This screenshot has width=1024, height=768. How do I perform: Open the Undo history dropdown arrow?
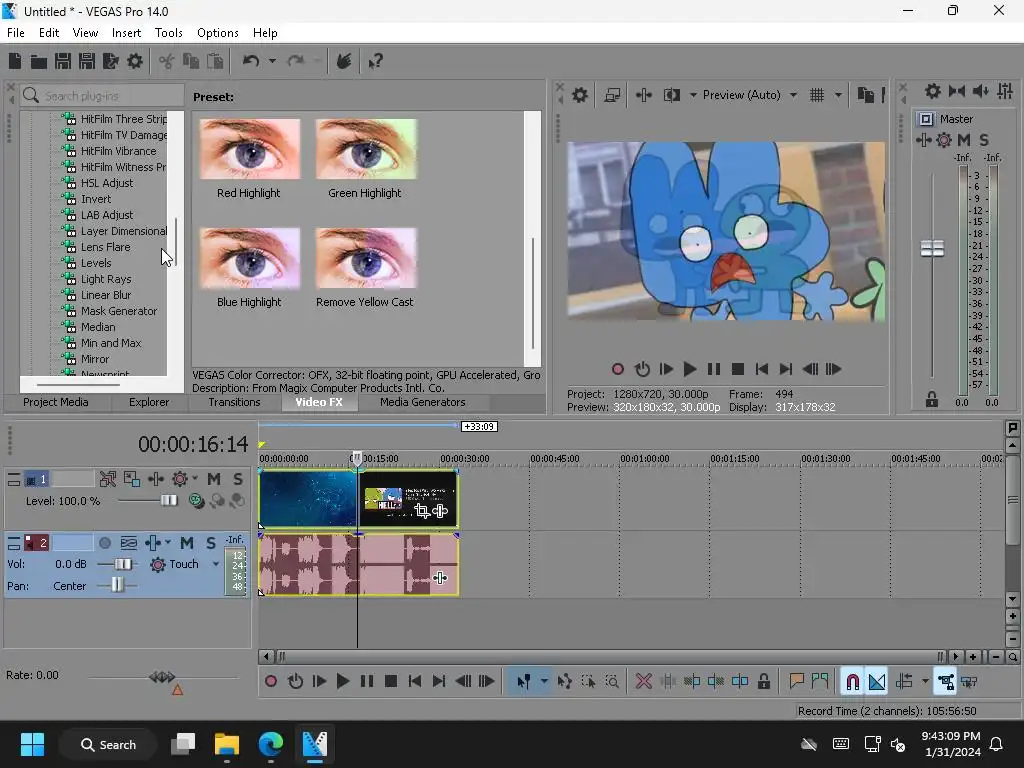coord(272,61)
